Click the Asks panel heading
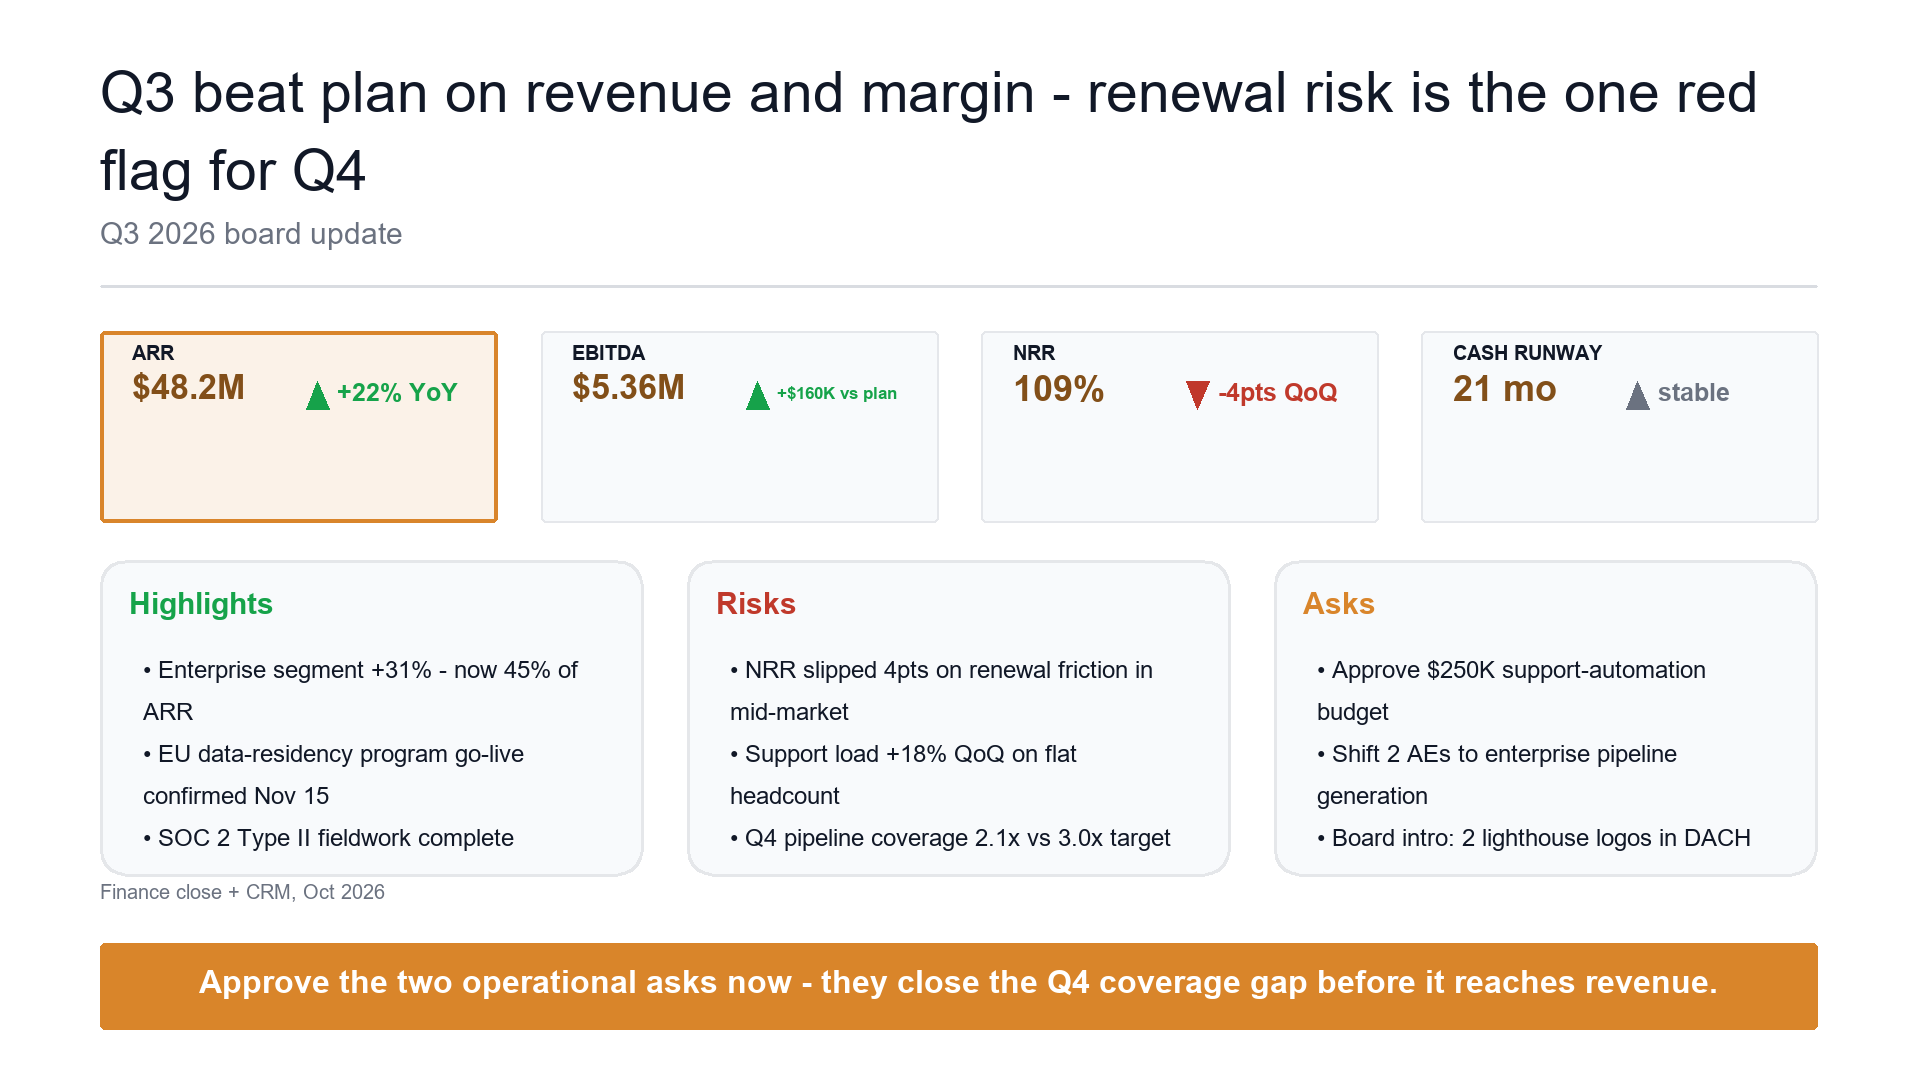1919x1080 pixels. [1338, 604]
